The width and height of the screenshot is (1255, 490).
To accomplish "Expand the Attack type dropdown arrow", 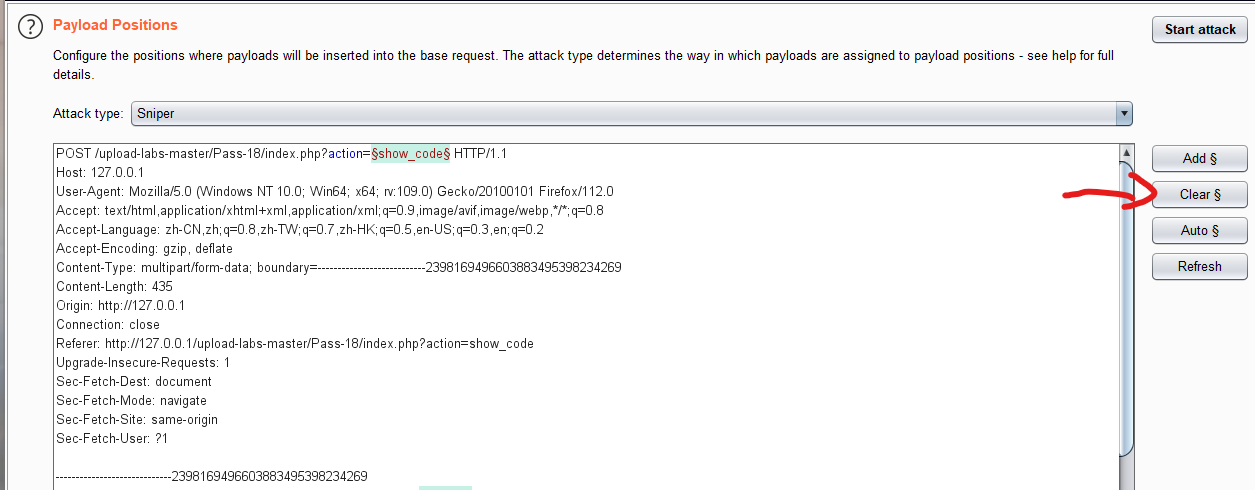I will click(1125, 114).
